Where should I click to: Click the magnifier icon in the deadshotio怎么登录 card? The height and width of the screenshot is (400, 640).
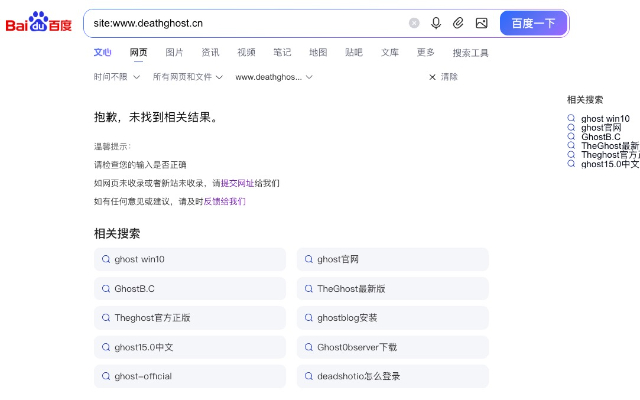[x=309, y=376]
